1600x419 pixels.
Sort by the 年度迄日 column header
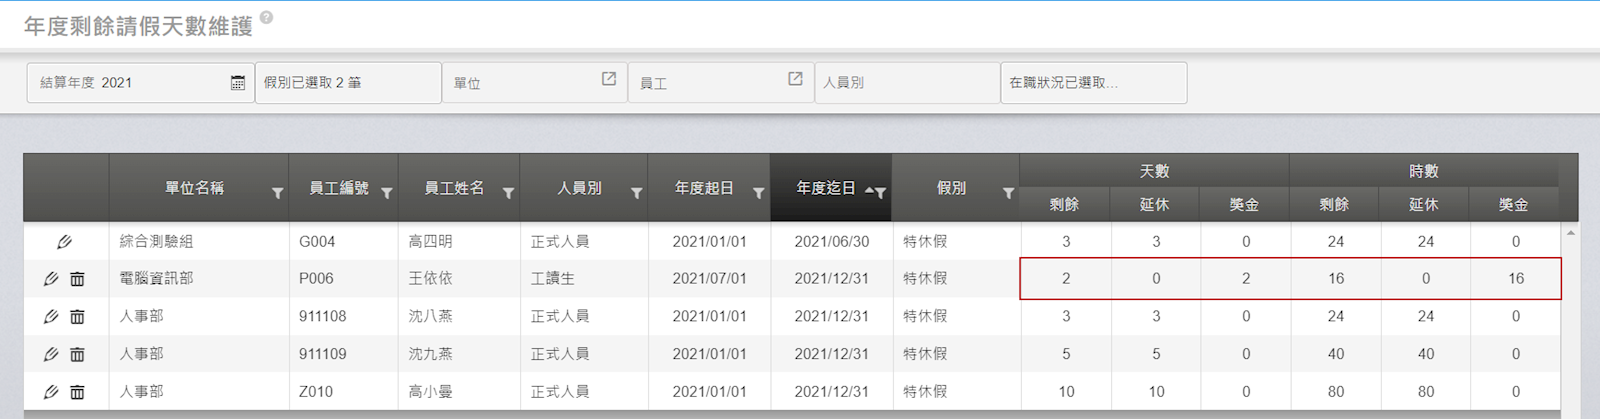pyautogui.click(x=825, y=188)
